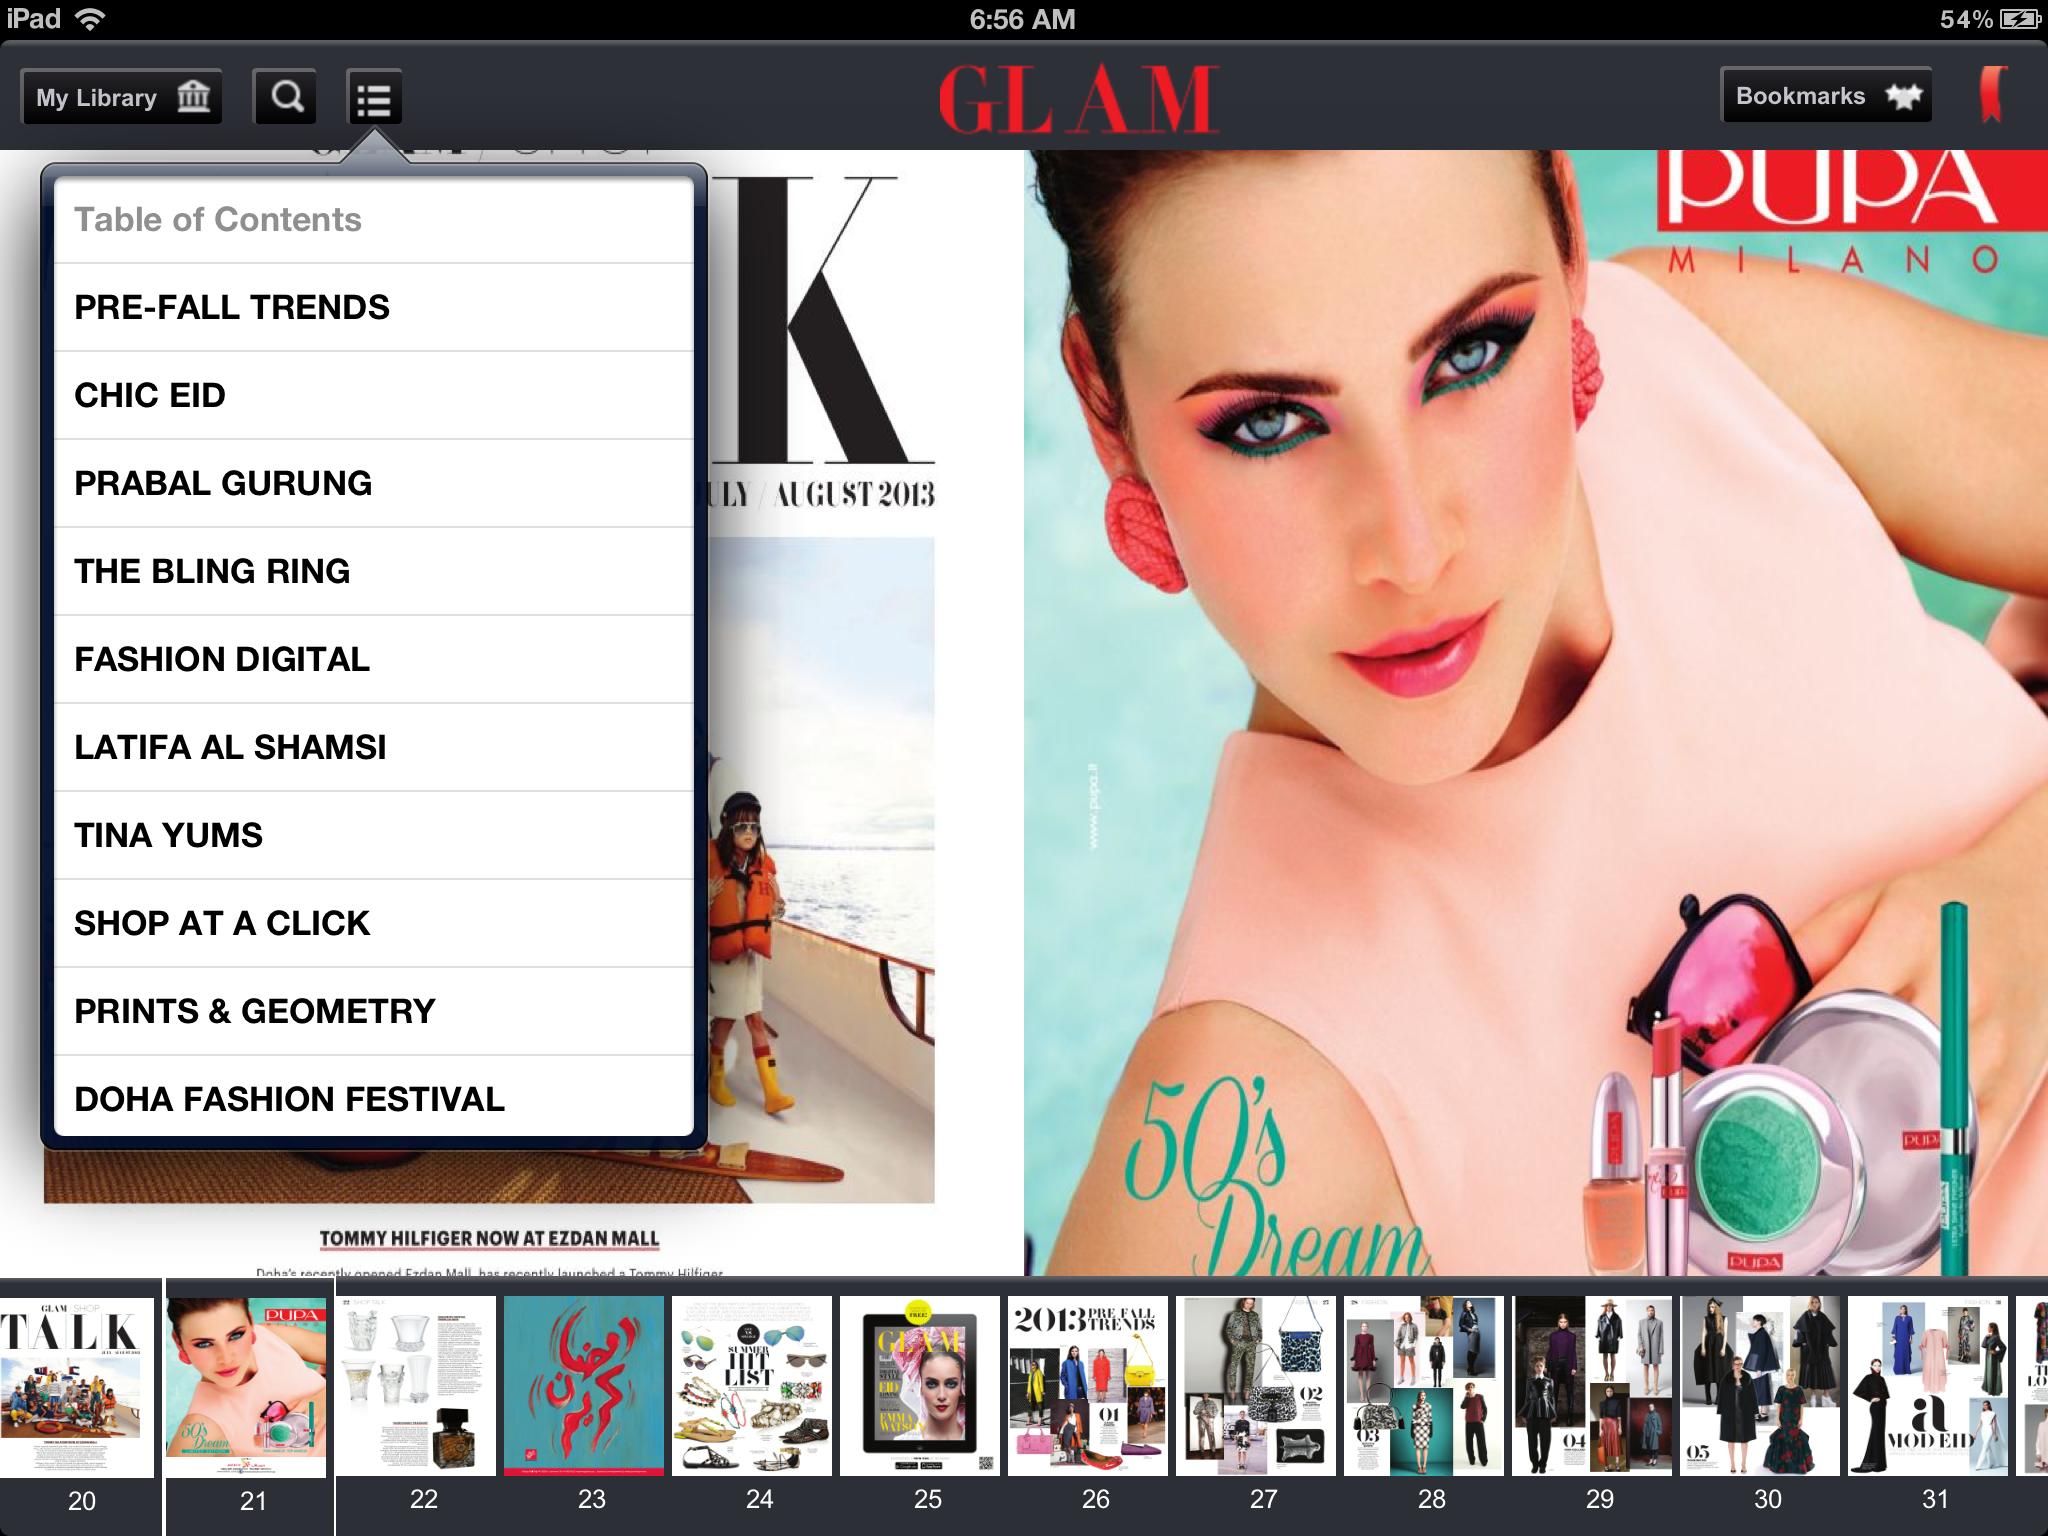Open the search magnifier icon
This screenshot has height=1536, width=2048.
[x=288, y=96]
